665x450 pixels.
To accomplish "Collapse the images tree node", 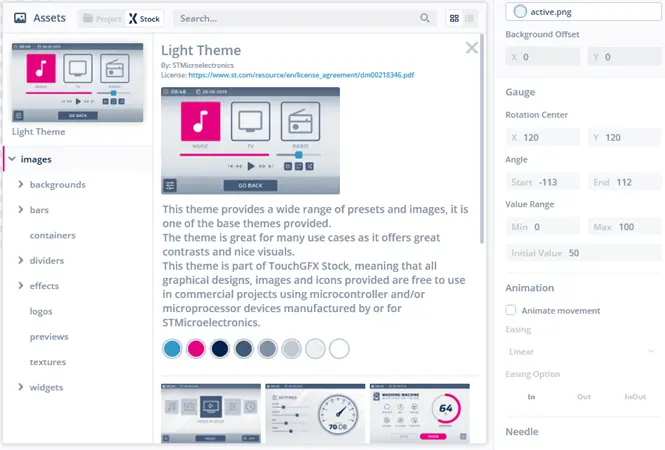I will [10, 158].
